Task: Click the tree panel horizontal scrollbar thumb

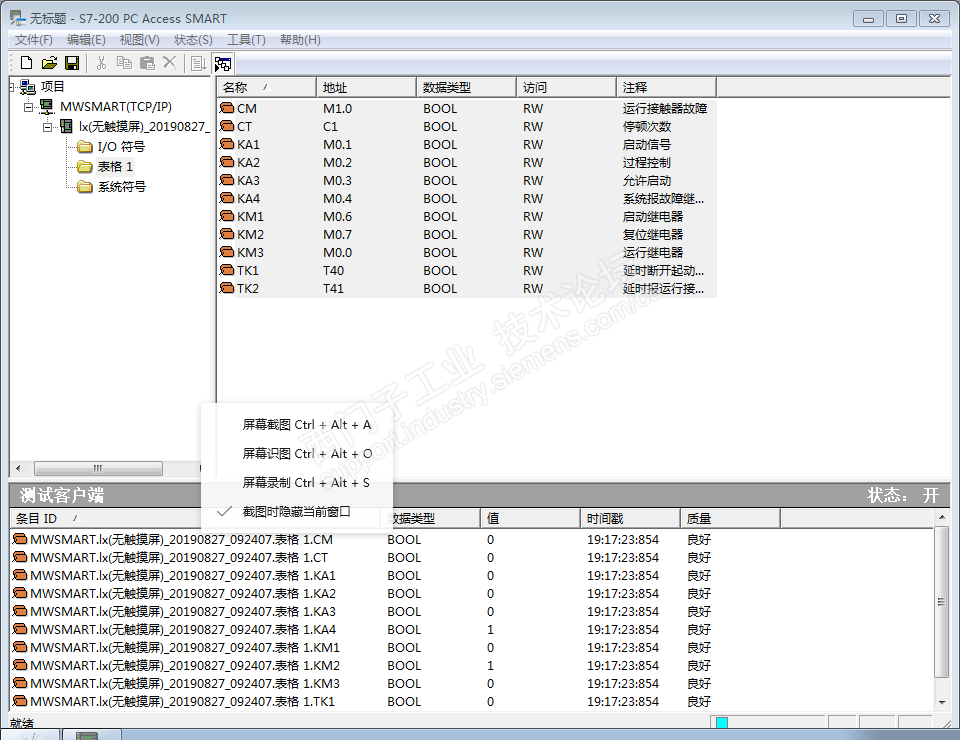Action: coord(98,468)
